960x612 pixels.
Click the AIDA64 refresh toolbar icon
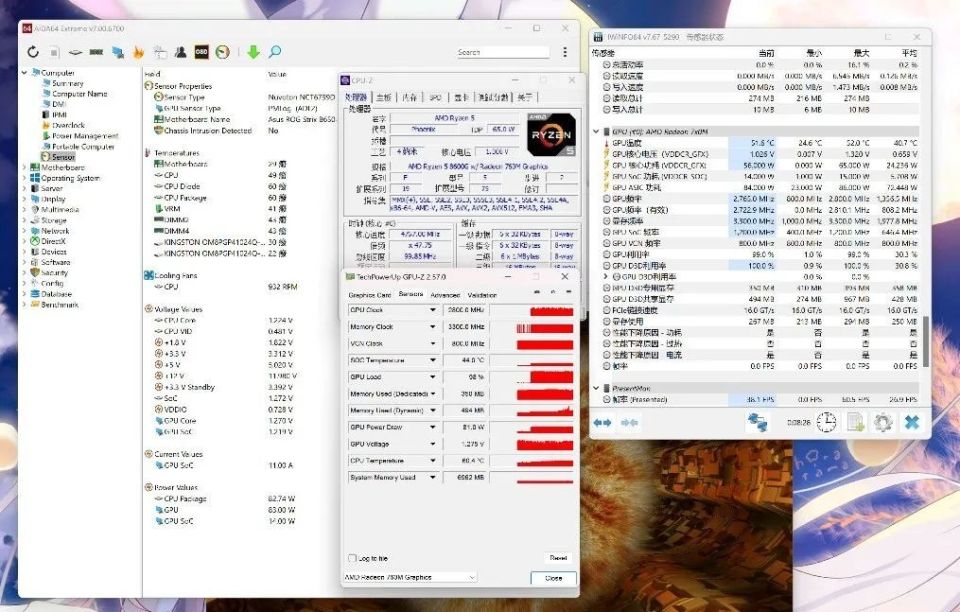click(x=32, y=52)
